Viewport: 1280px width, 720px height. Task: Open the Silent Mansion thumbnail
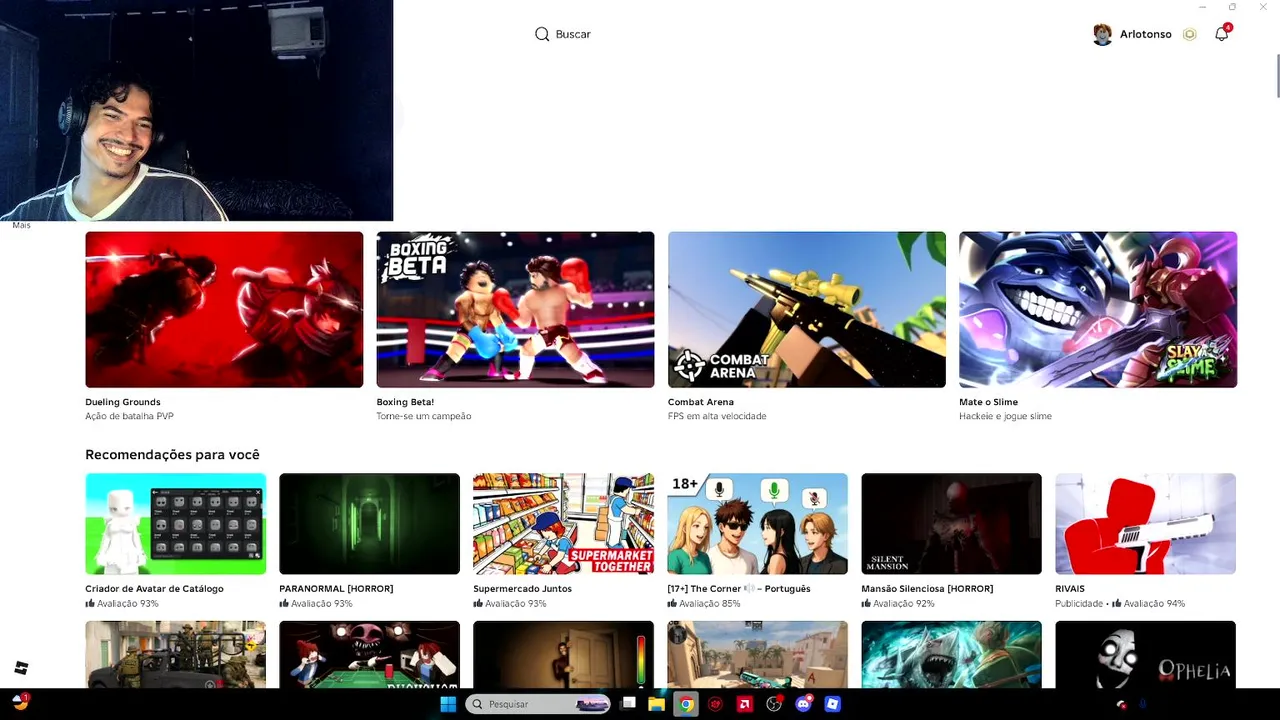951,524
